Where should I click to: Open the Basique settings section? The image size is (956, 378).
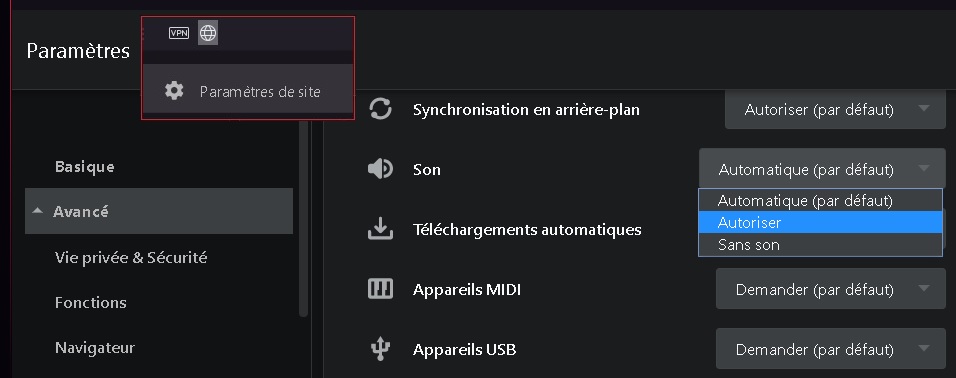[85, 166]
